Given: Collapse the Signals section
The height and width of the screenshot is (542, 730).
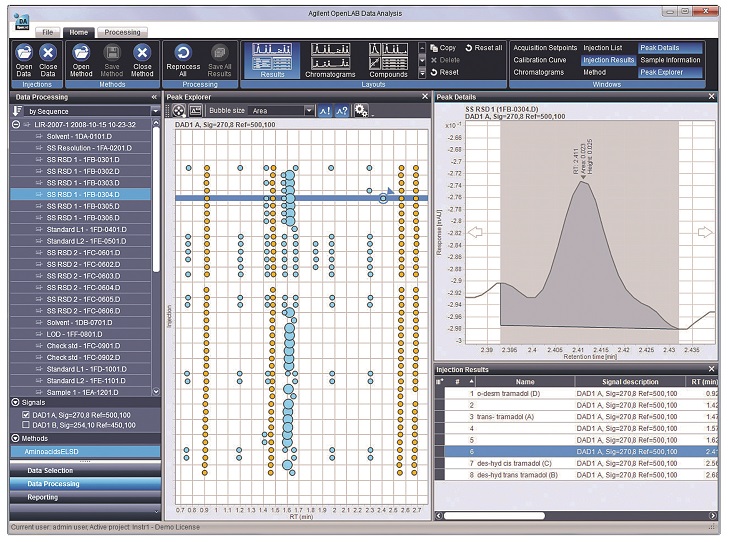Looking at the screenshot, I should (15, 402).
